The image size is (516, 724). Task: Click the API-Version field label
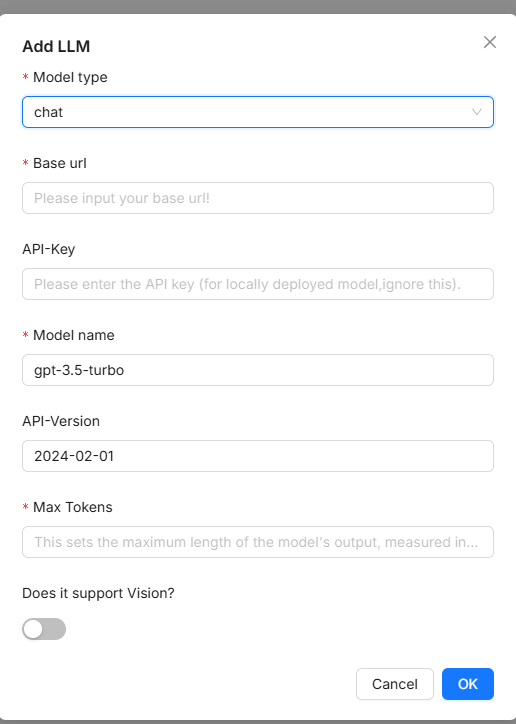point(61,421)
